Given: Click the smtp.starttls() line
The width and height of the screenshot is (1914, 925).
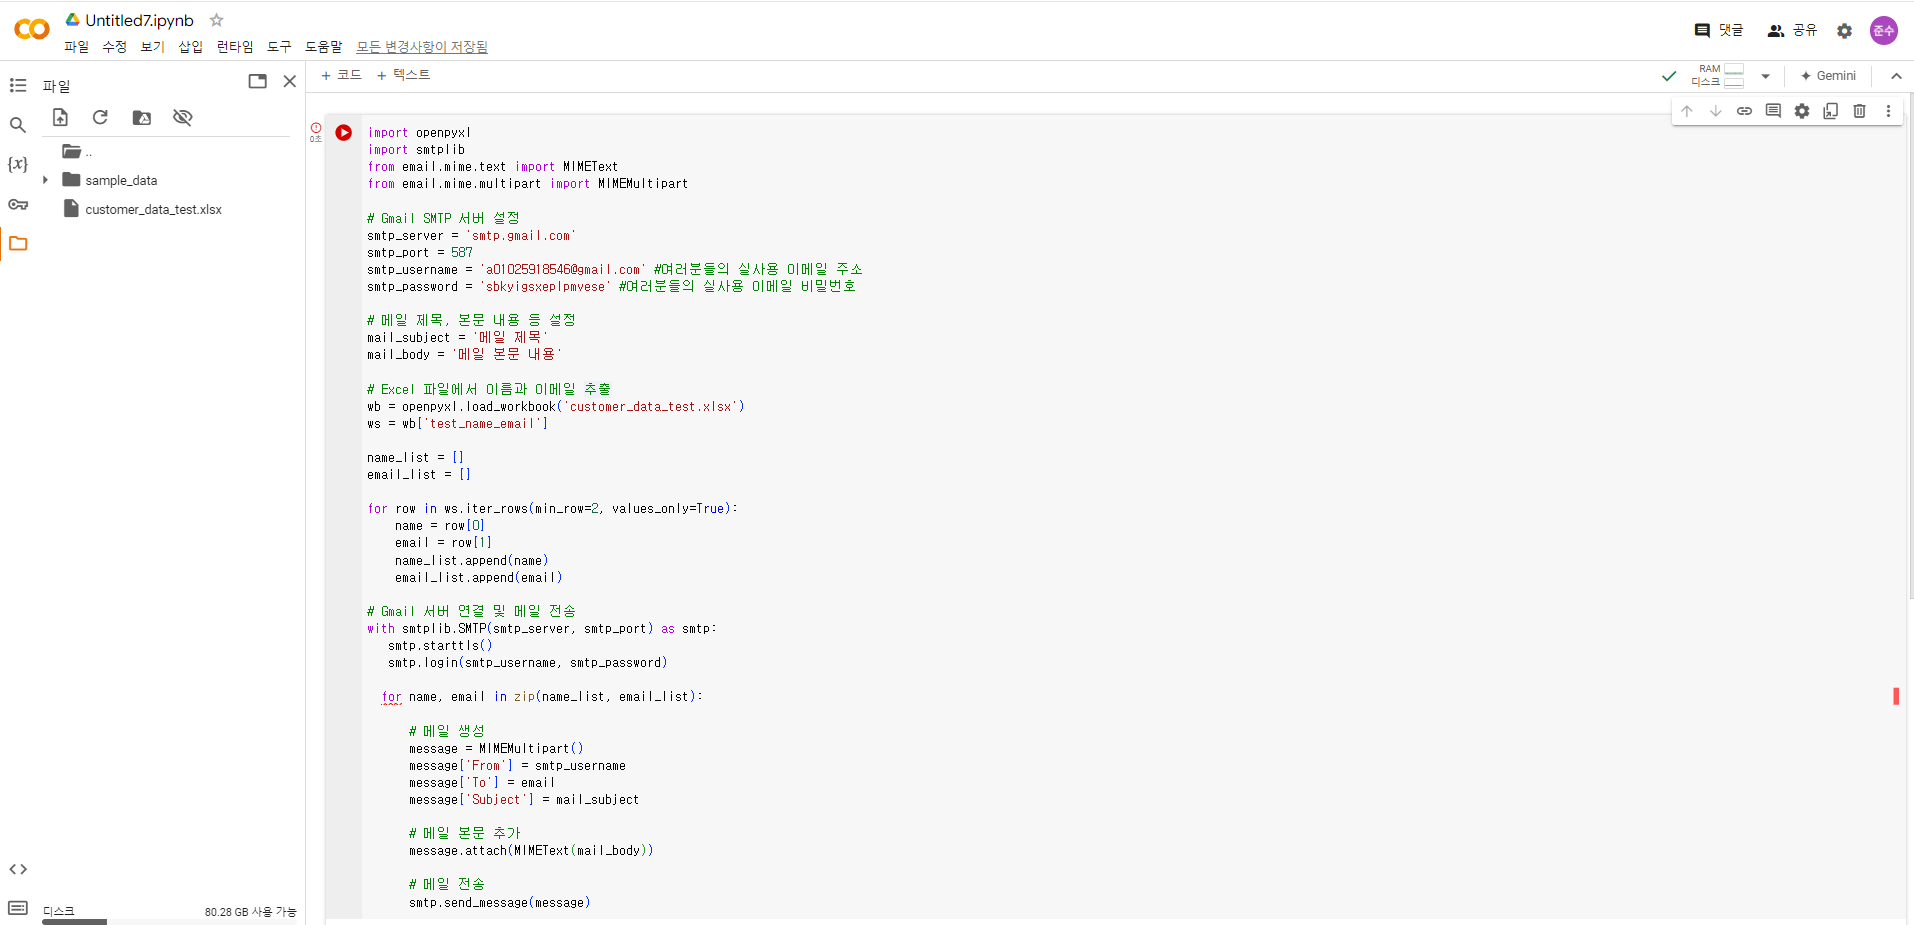Looking at the screenshot, I should (440, 646).
